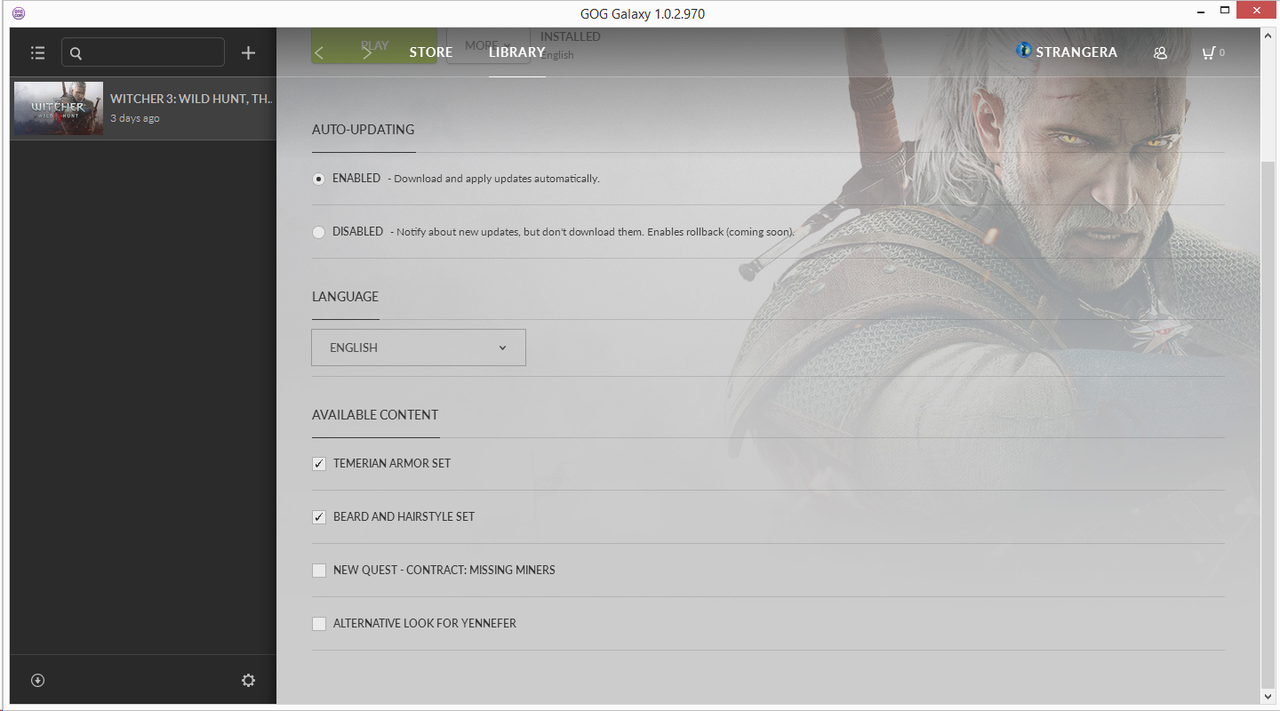Screen dimensions: 1280x711
Task: Open the shopping cart icon
Action: click(x=1209, y=53)
